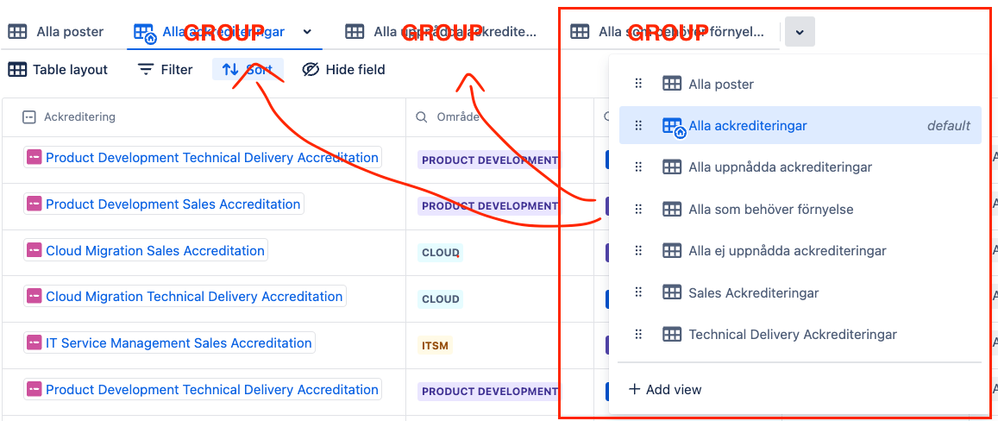Screen dimensions: 998x421
Task: Click pink record icon of Cloud Migration Sales row
Action: tap(34, 250)
